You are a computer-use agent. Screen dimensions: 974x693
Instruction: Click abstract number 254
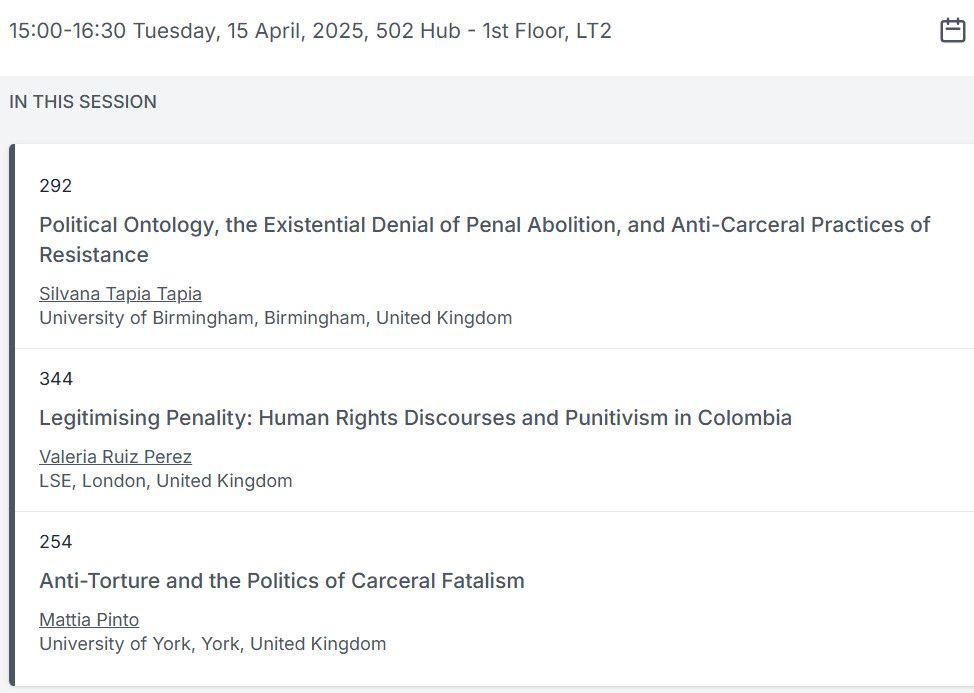(x=55, y=541)
